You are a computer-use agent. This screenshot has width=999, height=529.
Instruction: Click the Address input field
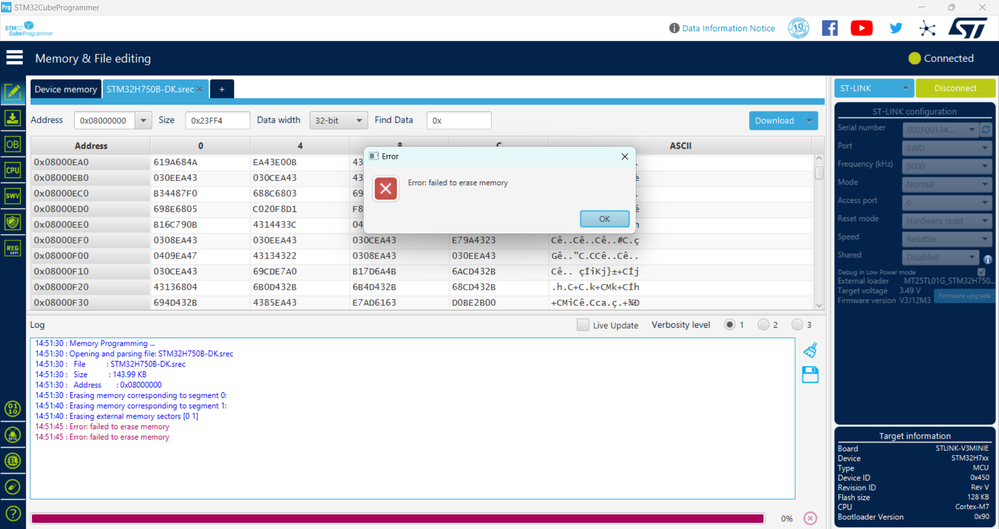[x=104, y=120]
